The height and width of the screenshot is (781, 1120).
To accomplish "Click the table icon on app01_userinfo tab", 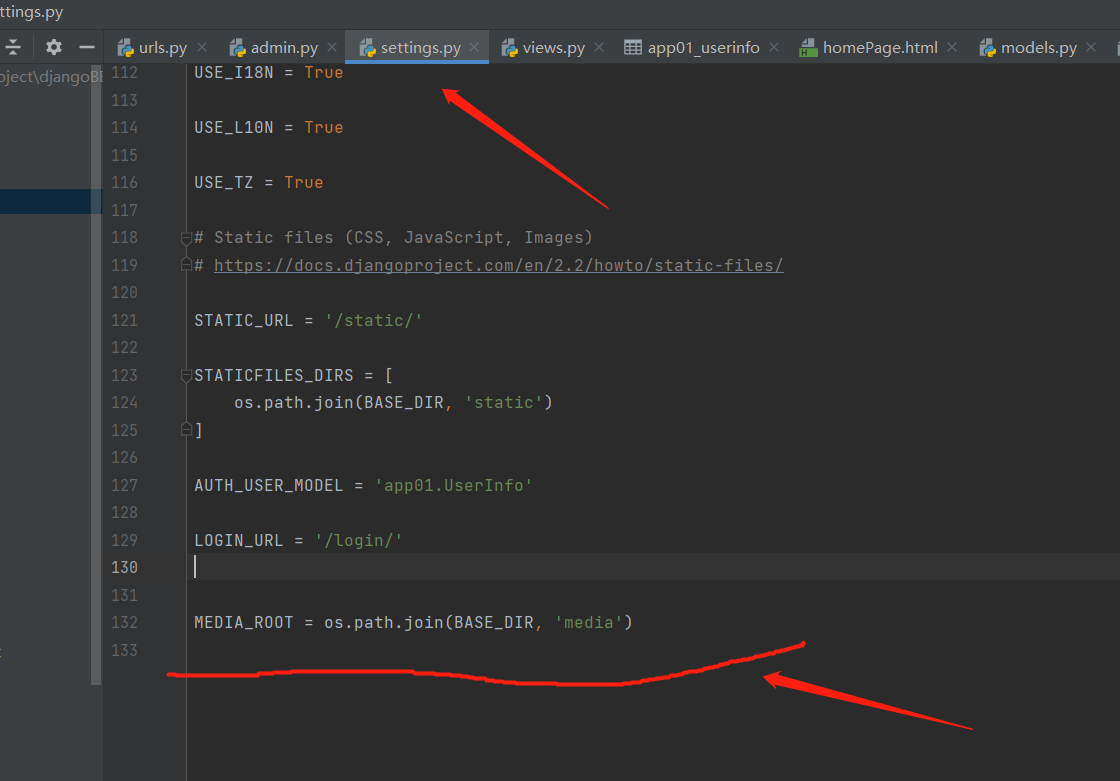I will 633,48.
